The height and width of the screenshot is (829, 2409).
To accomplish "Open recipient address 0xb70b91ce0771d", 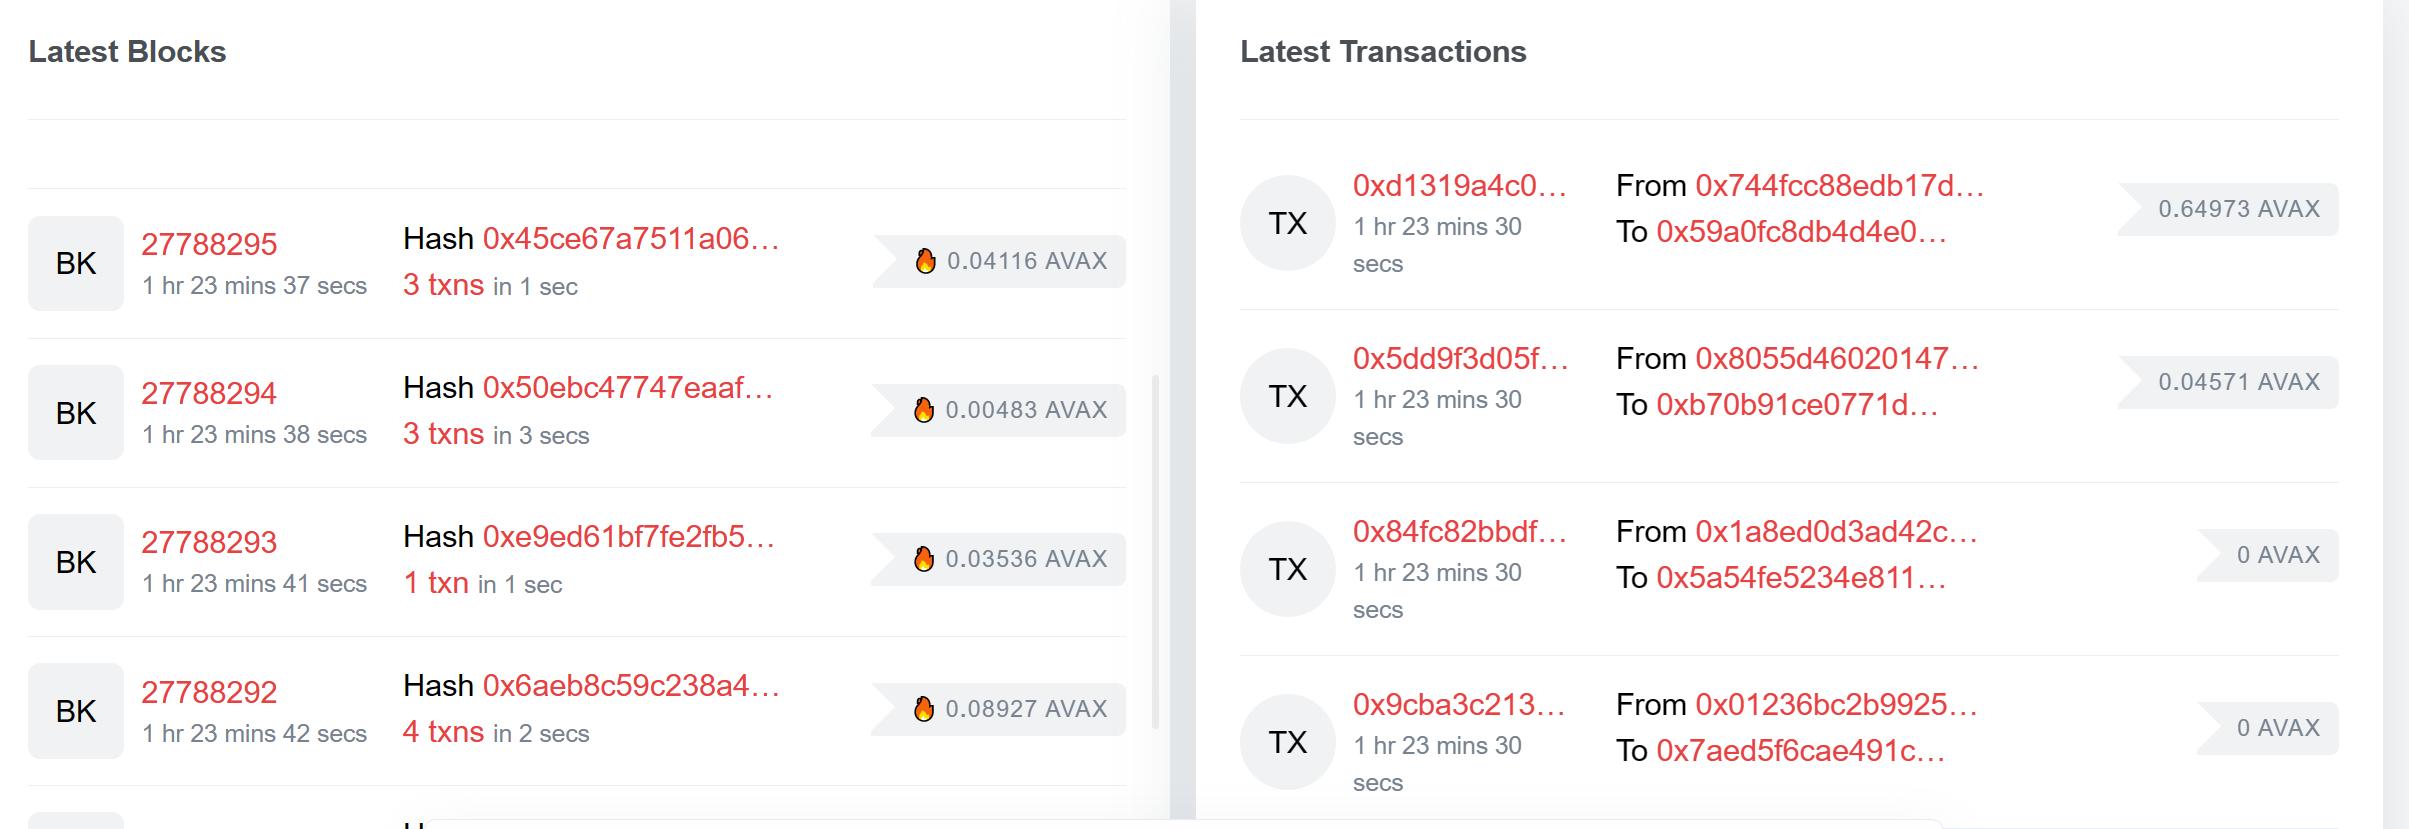I will click(x=1796, y=405).
